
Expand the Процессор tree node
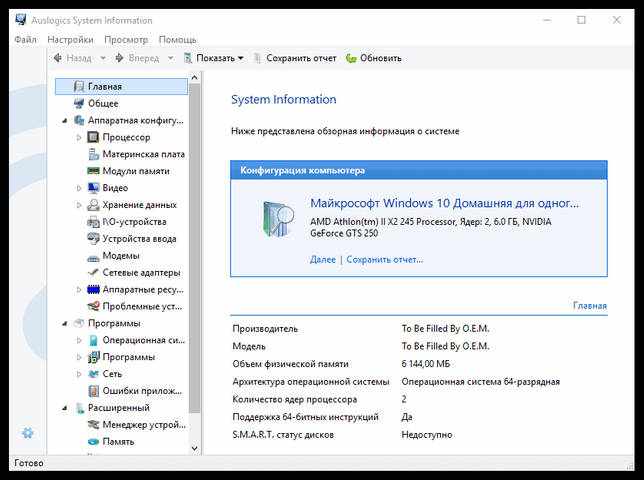point(79,138)
